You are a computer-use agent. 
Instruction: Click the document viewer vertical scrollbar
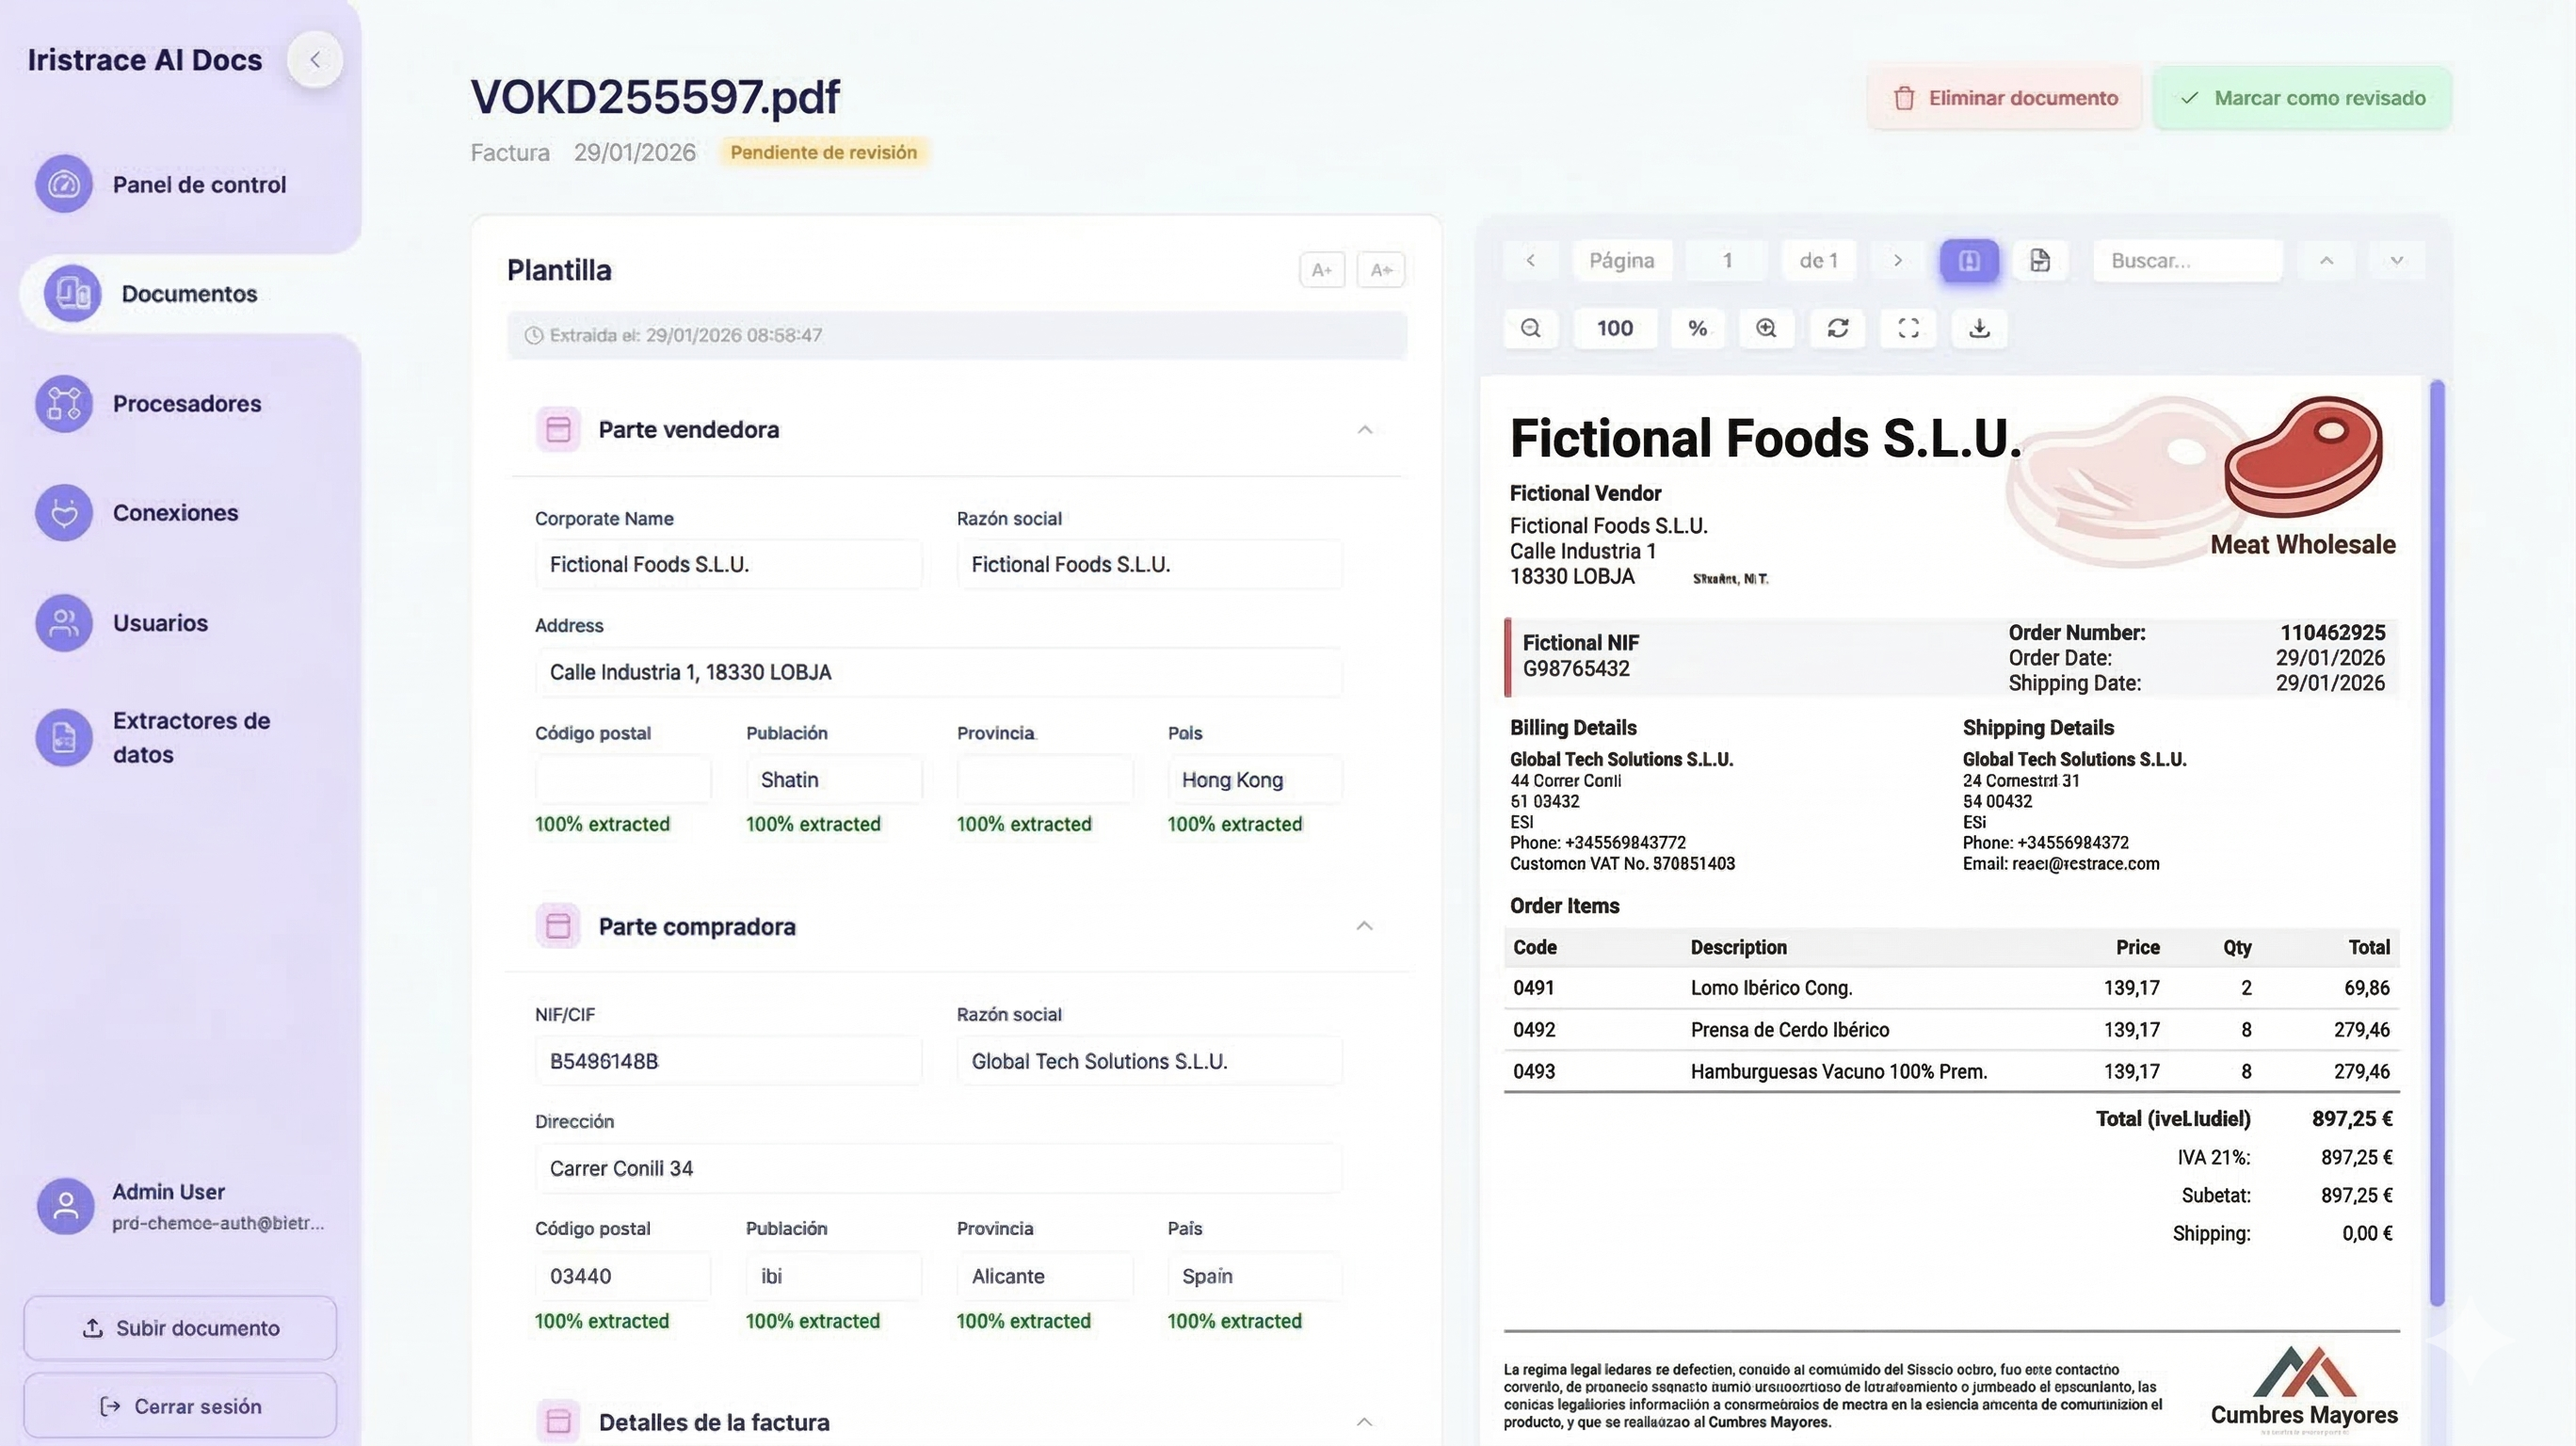coord(2437,840)
